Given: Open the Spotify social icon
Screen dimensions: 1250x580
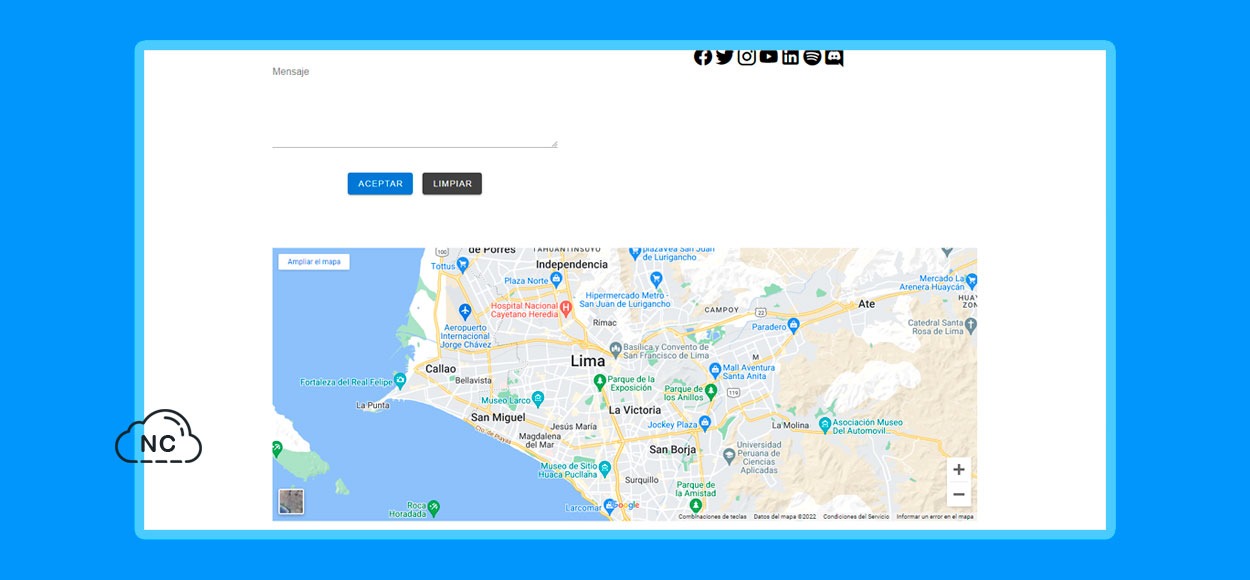Looking at the screenshot, I should (812, 57).
